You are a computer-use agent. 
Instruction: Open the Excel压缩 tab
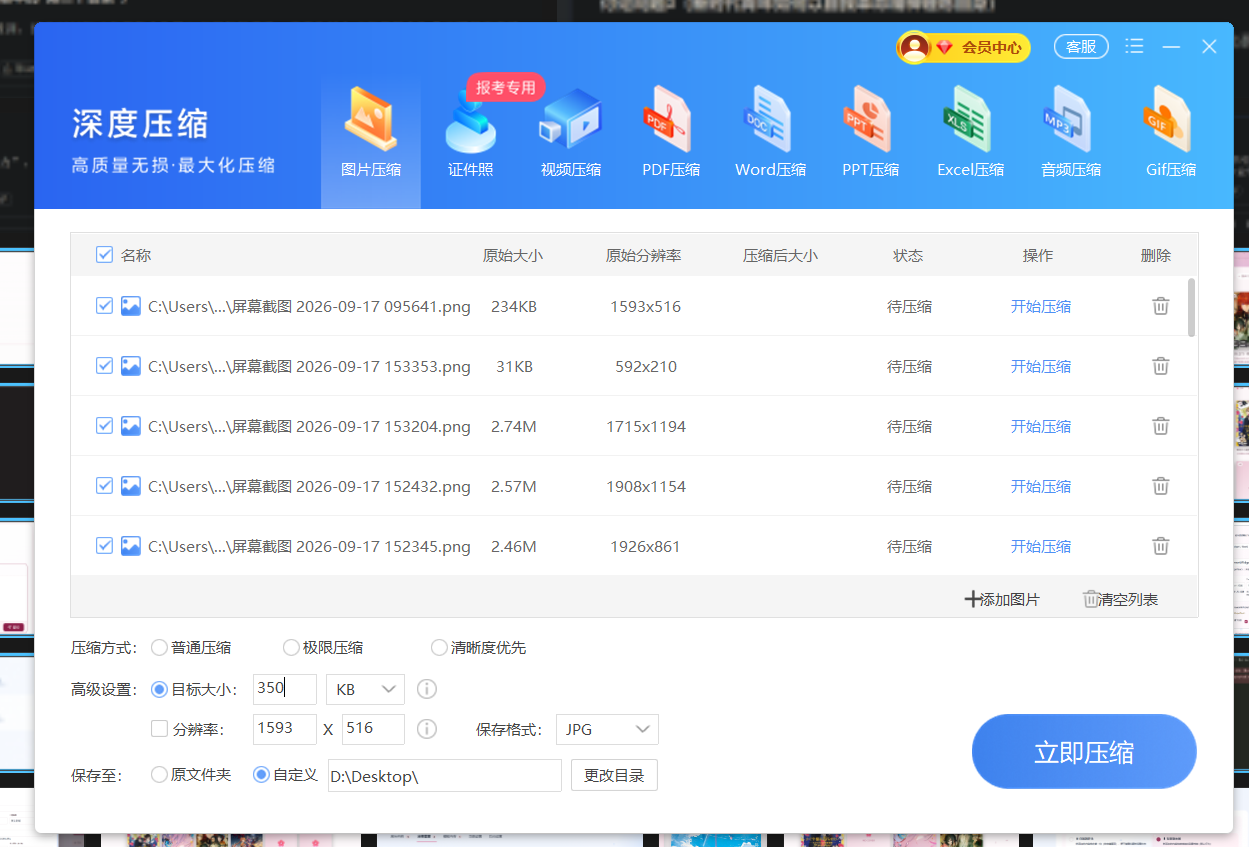971,133
